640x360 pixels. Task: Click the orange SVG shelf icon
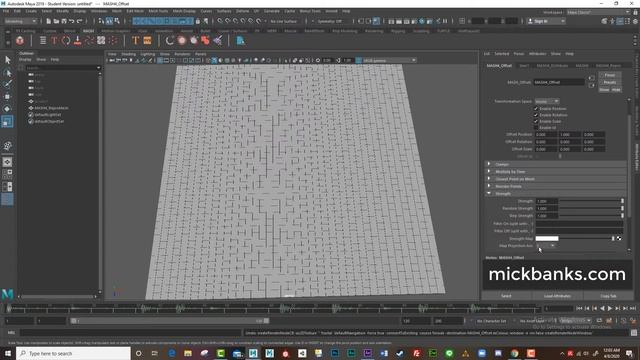coord(147,40)
